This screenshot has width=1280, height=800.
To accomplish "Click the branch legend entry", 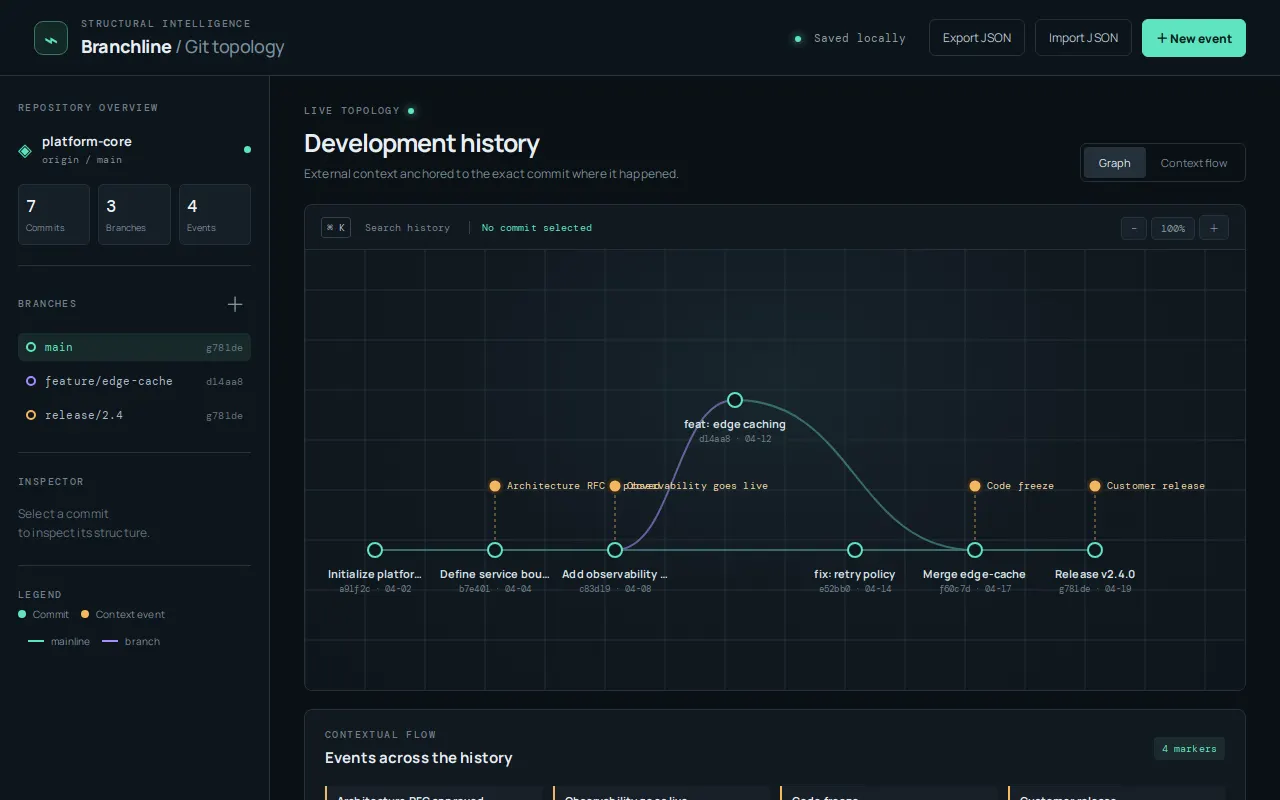I will (x=131, y=641).
